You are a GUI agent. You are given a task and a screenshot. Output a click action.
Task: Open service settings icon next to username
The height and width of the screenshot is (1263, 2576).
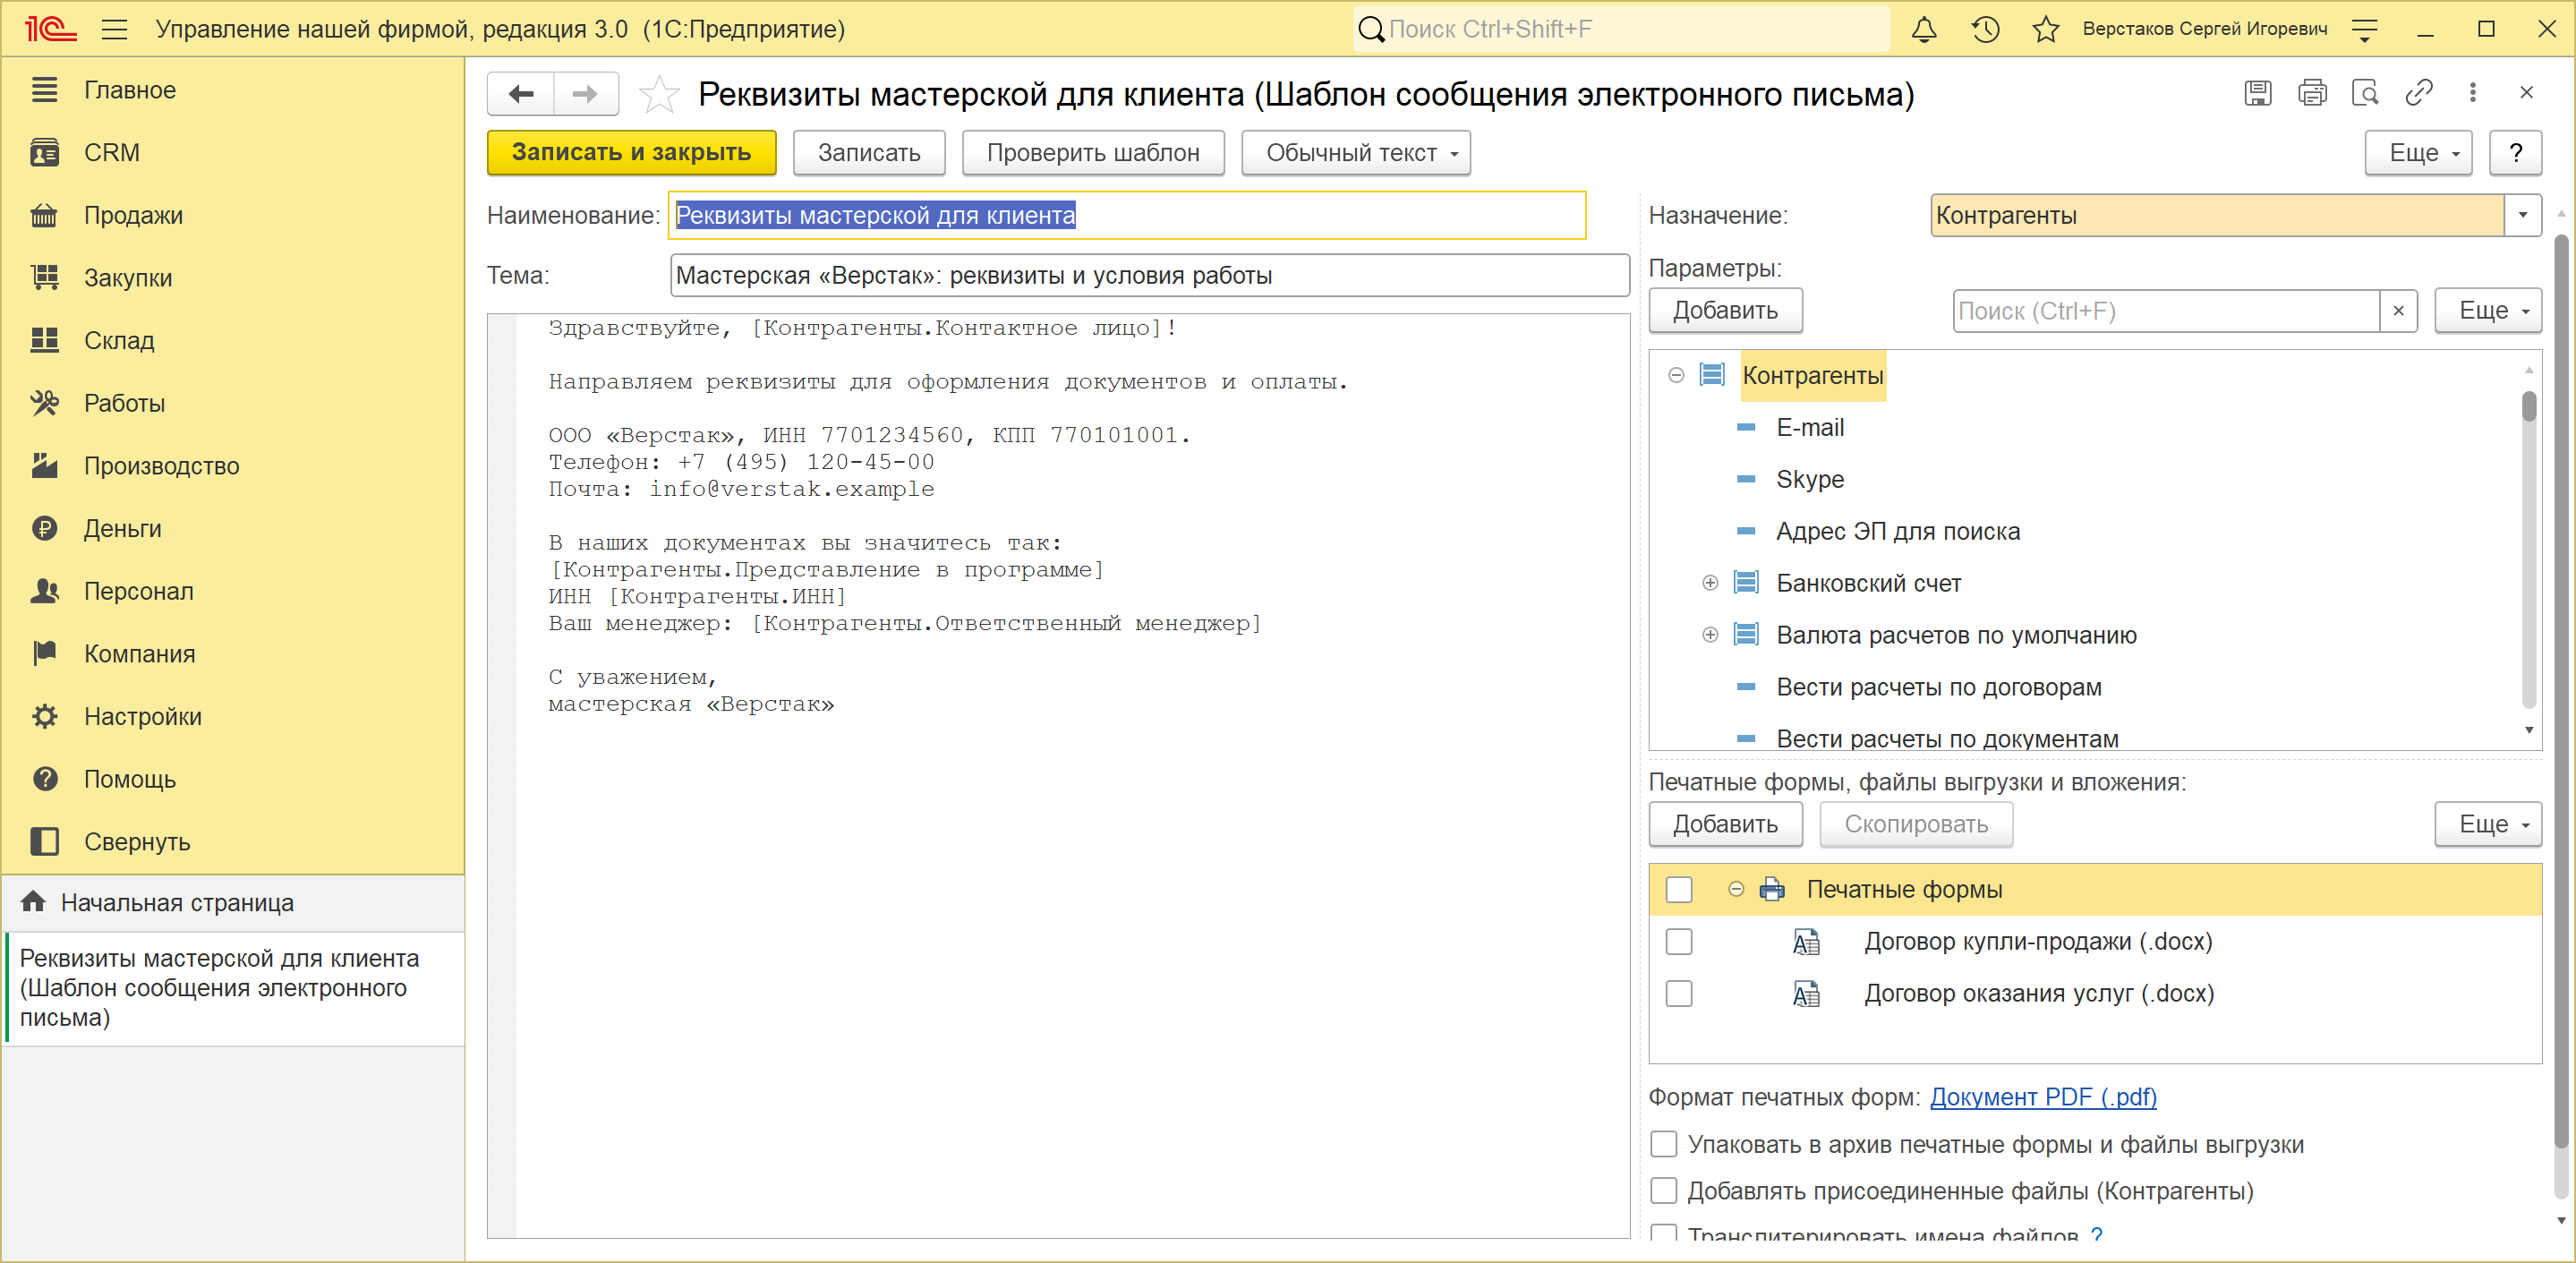click(2364, 29)
